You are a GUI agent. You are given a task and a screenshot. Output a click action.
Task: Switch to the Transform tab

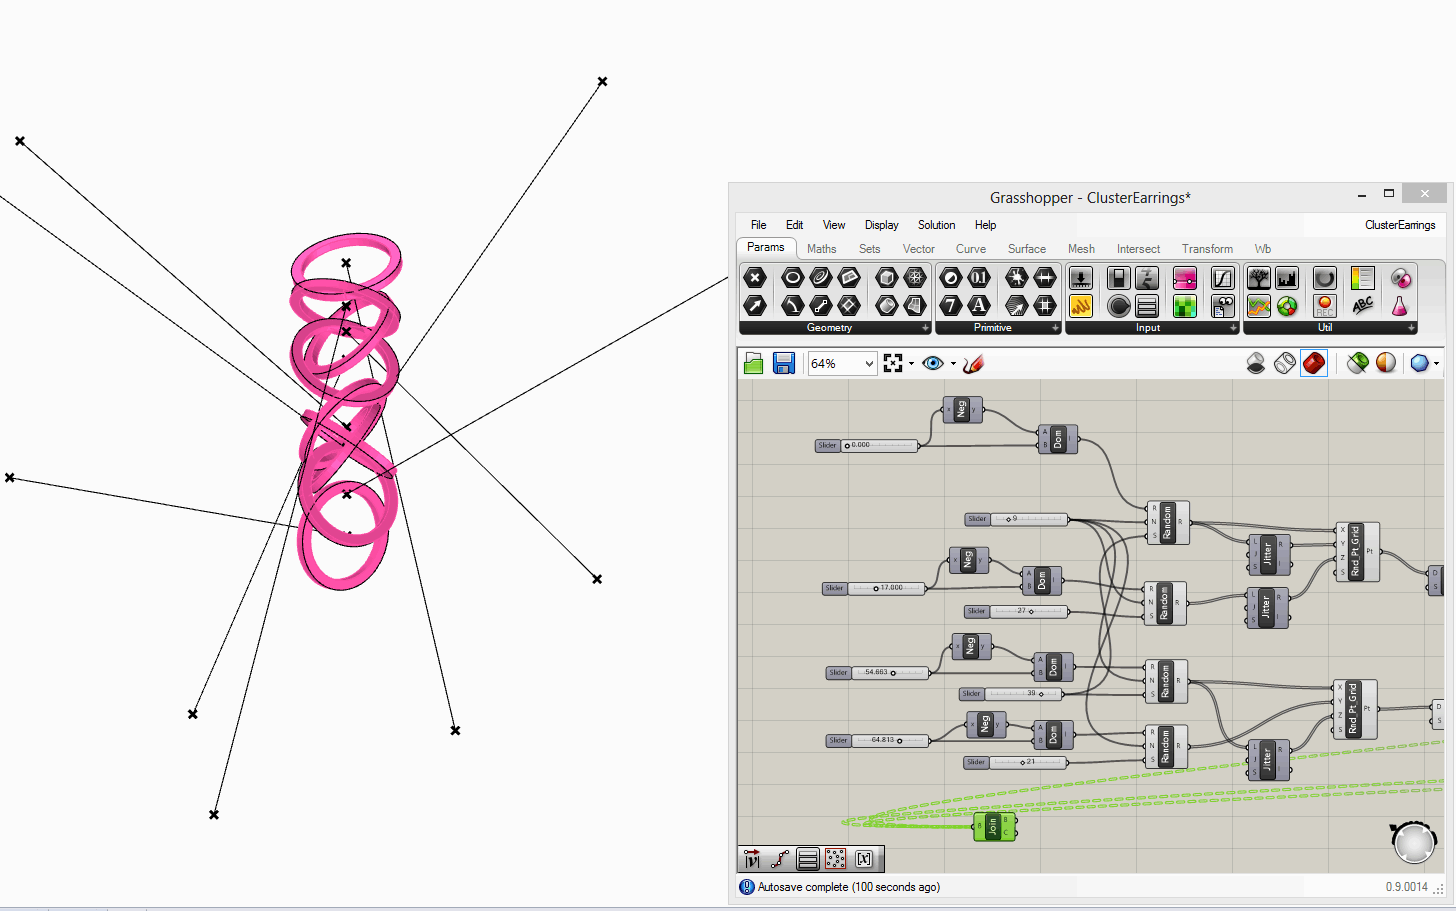click(1207, 249)
